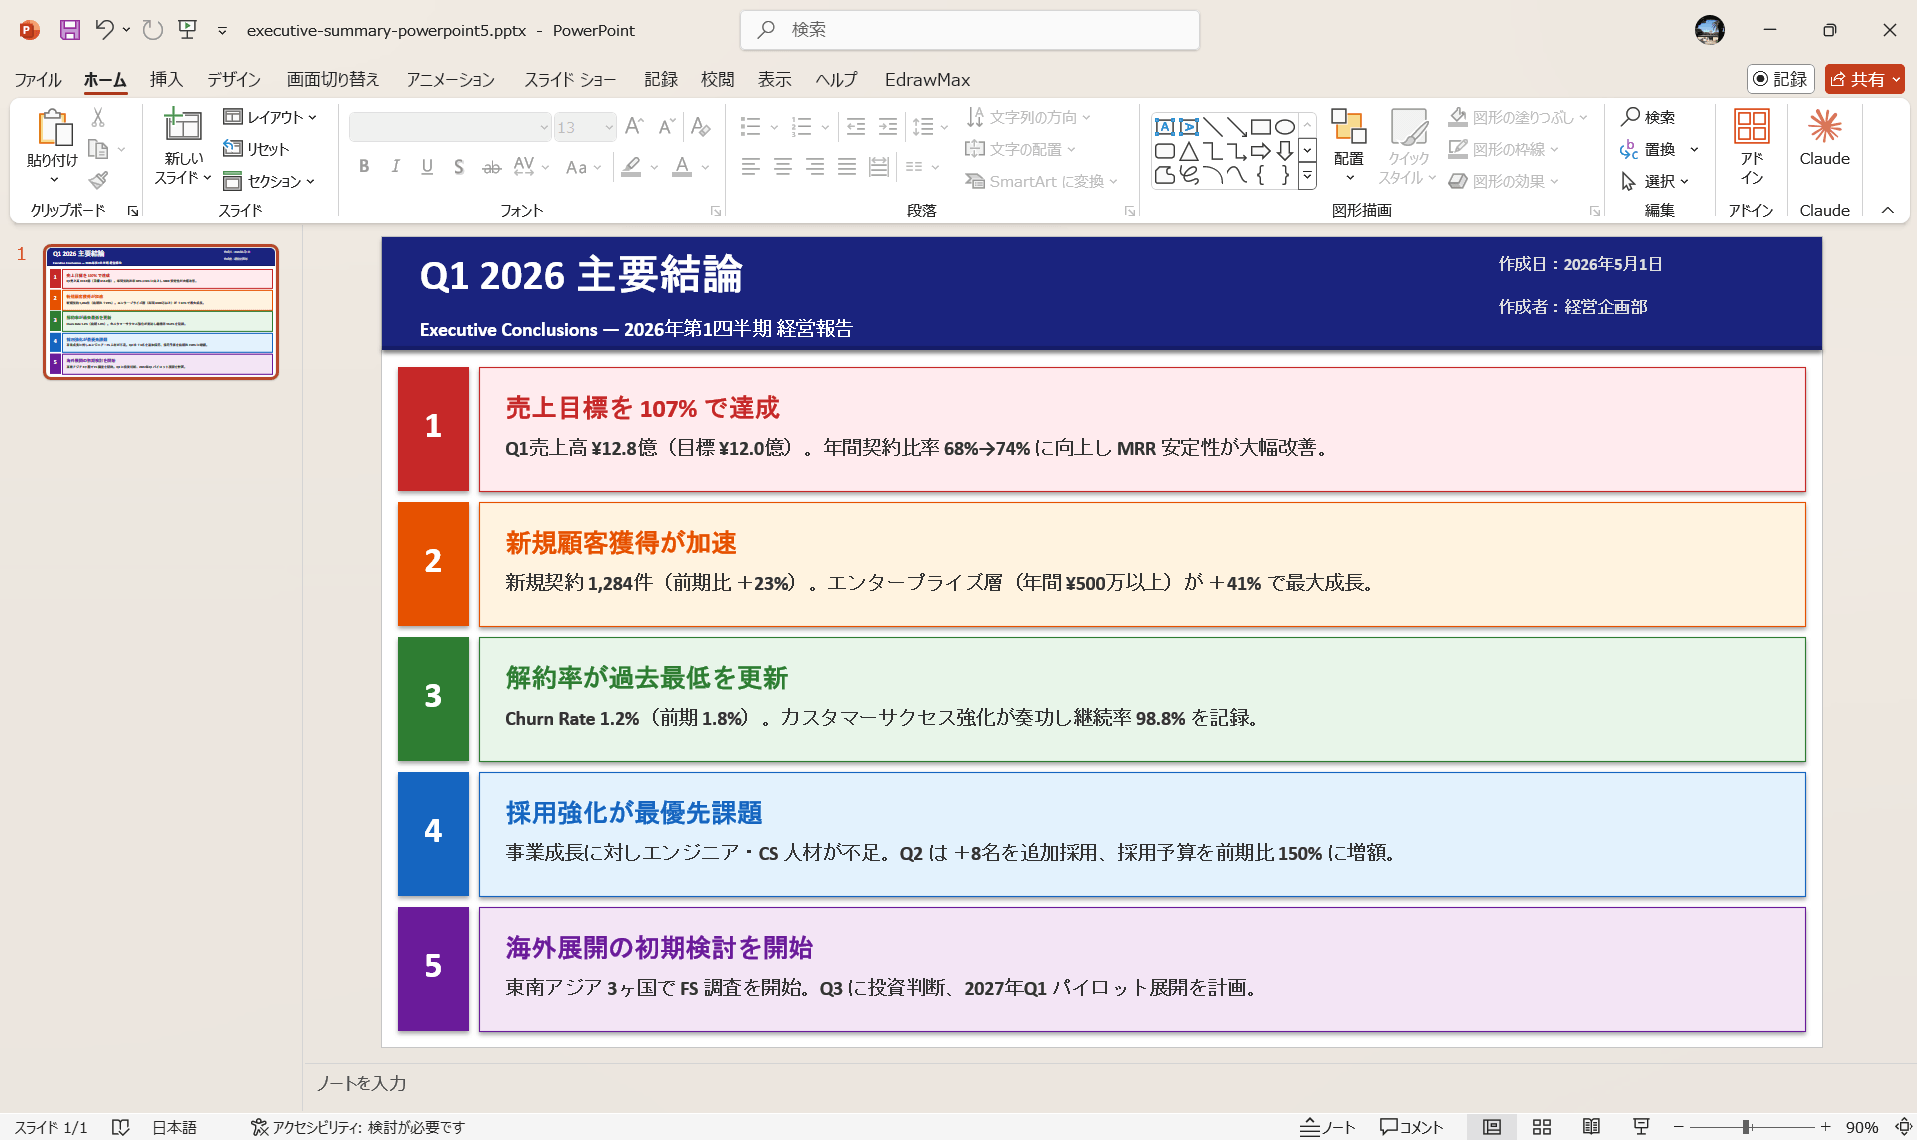The image size is (1917, 1140).
Task: Adjust the zoom slider handle
Action: pos(1746,1127)
